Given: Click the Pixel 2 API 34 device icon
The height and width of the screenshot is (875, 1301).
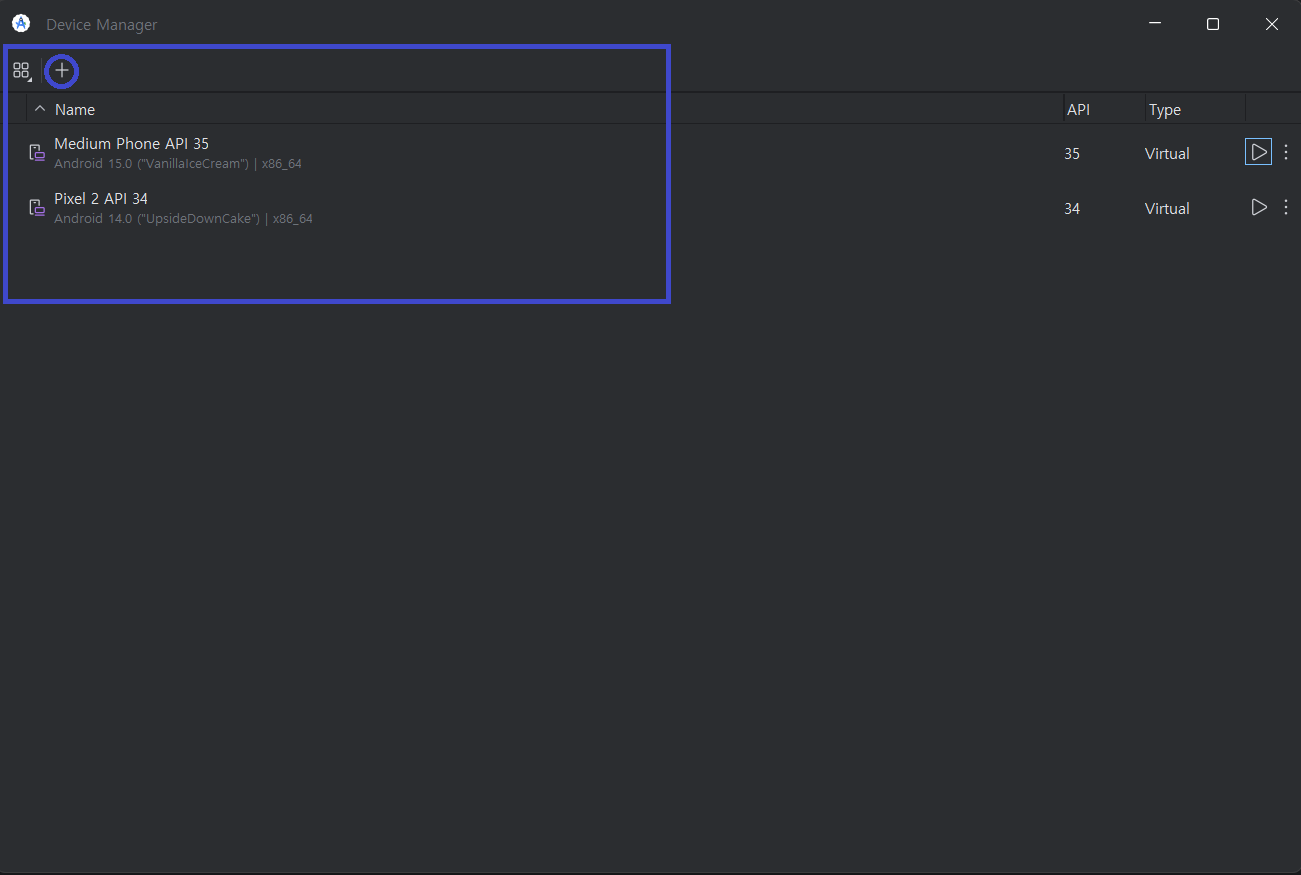Looking at the screenshot, I should pyautogui.click(x=37, y=208).
